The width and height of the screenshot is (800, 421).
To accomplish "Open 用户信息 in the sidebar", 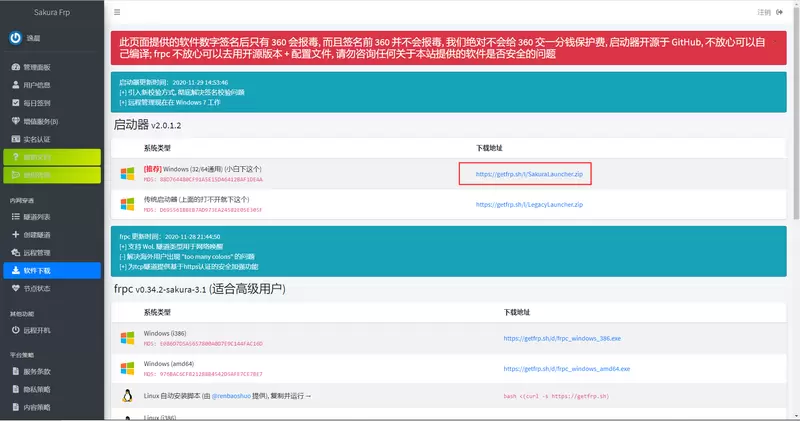I will tap(52, 85).
